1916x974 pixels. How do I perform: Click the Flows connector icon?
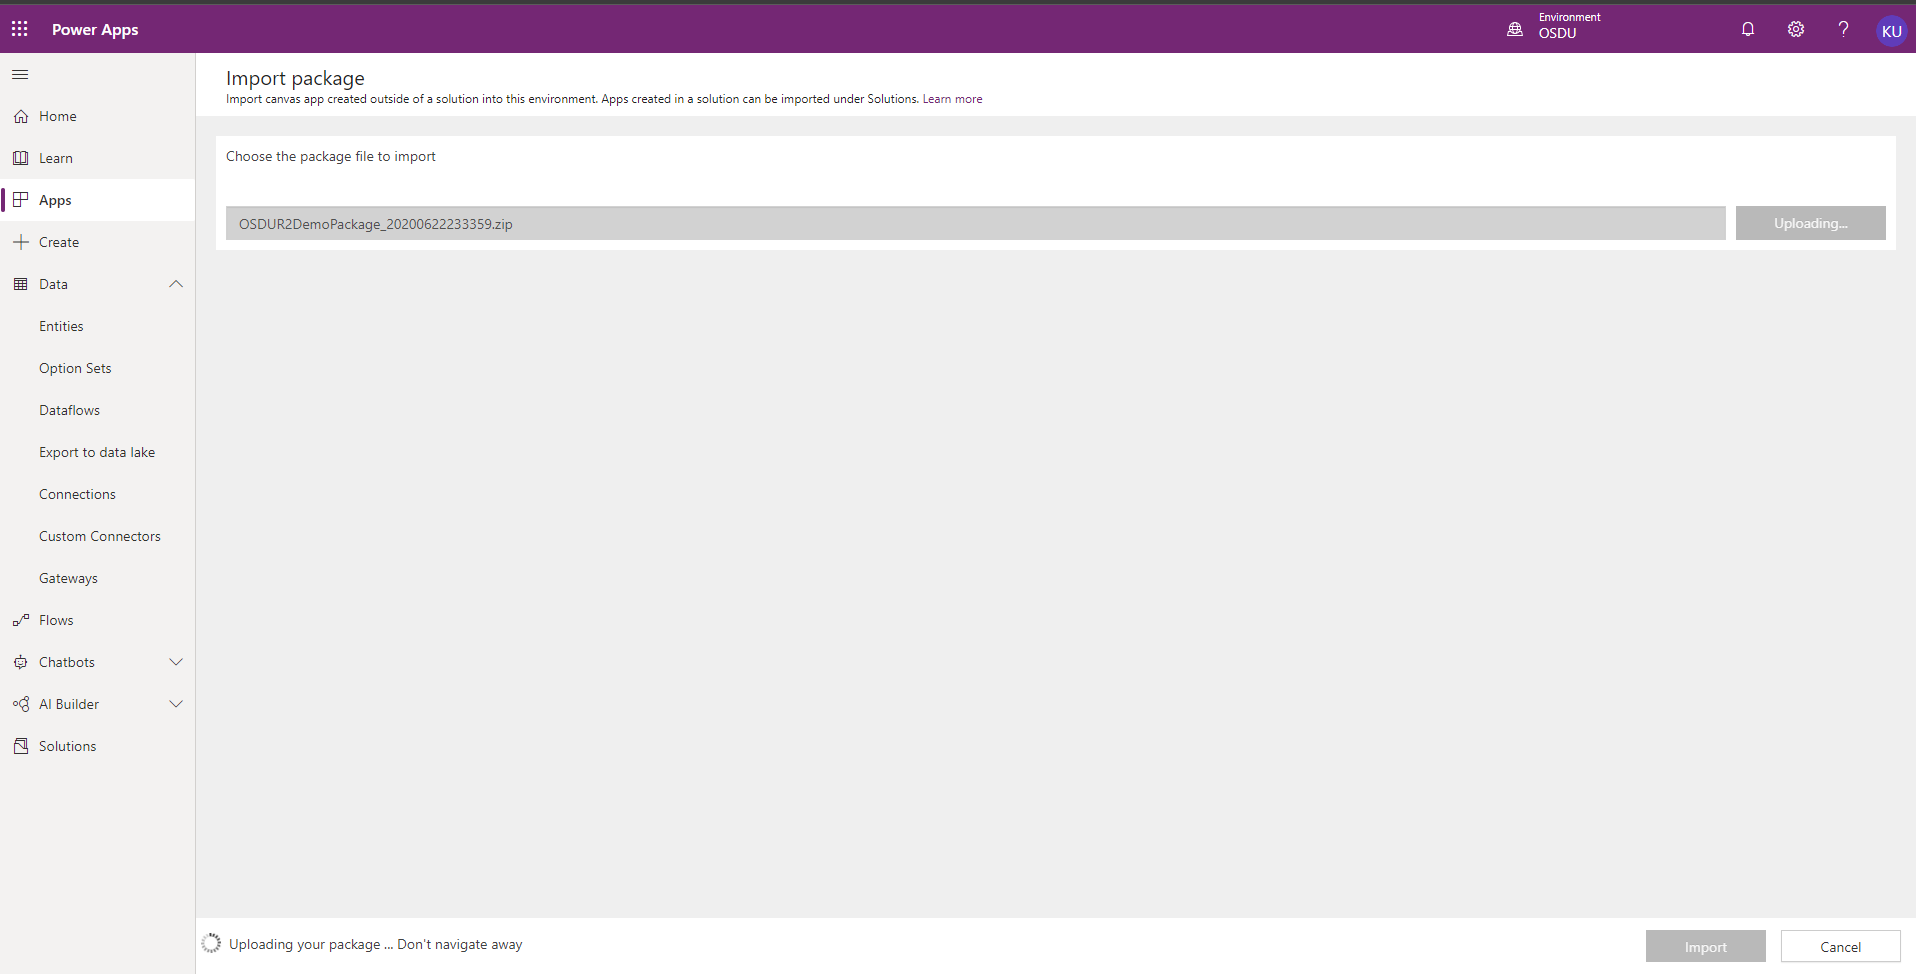tap(21, 620)
